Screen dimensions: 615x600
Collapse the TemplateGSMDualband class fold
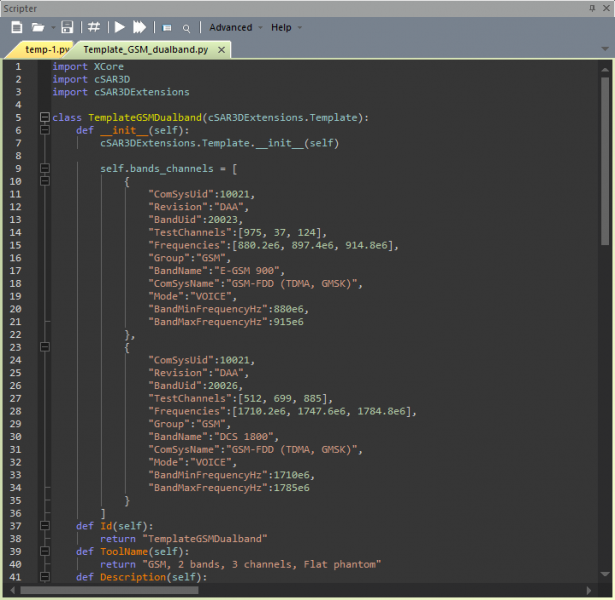click(44, 117)
